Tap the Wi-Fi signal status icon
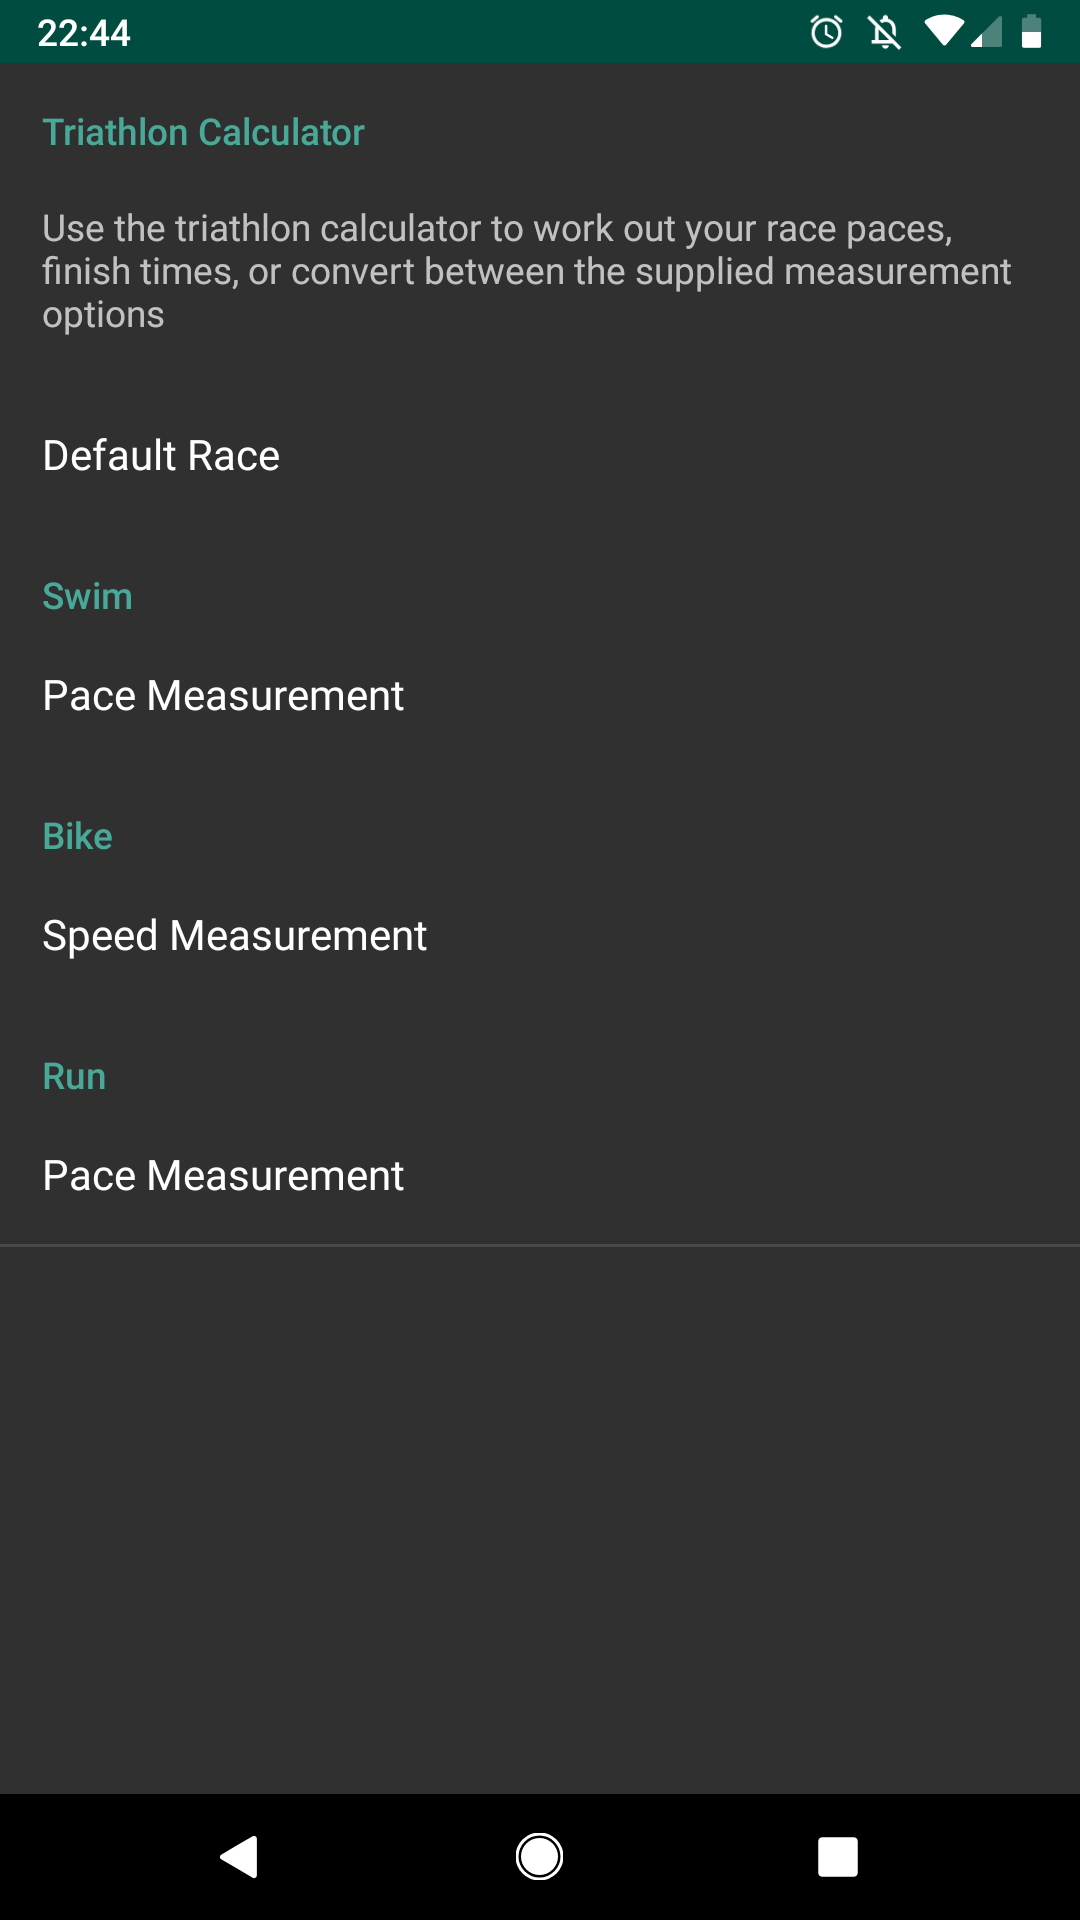This screenshot has width=1080, height=1920. [x=943, y=31]
